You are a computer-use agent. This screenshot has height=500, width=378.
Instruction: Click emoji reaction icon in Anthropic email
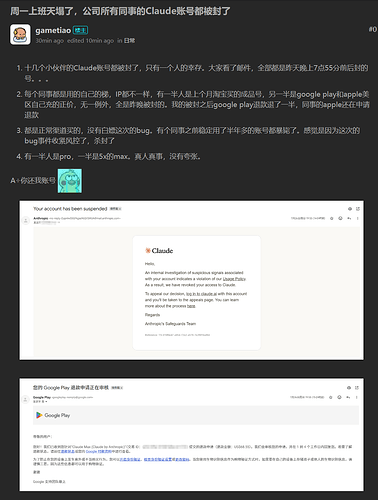pyautogui.click(x=340, y=218)
